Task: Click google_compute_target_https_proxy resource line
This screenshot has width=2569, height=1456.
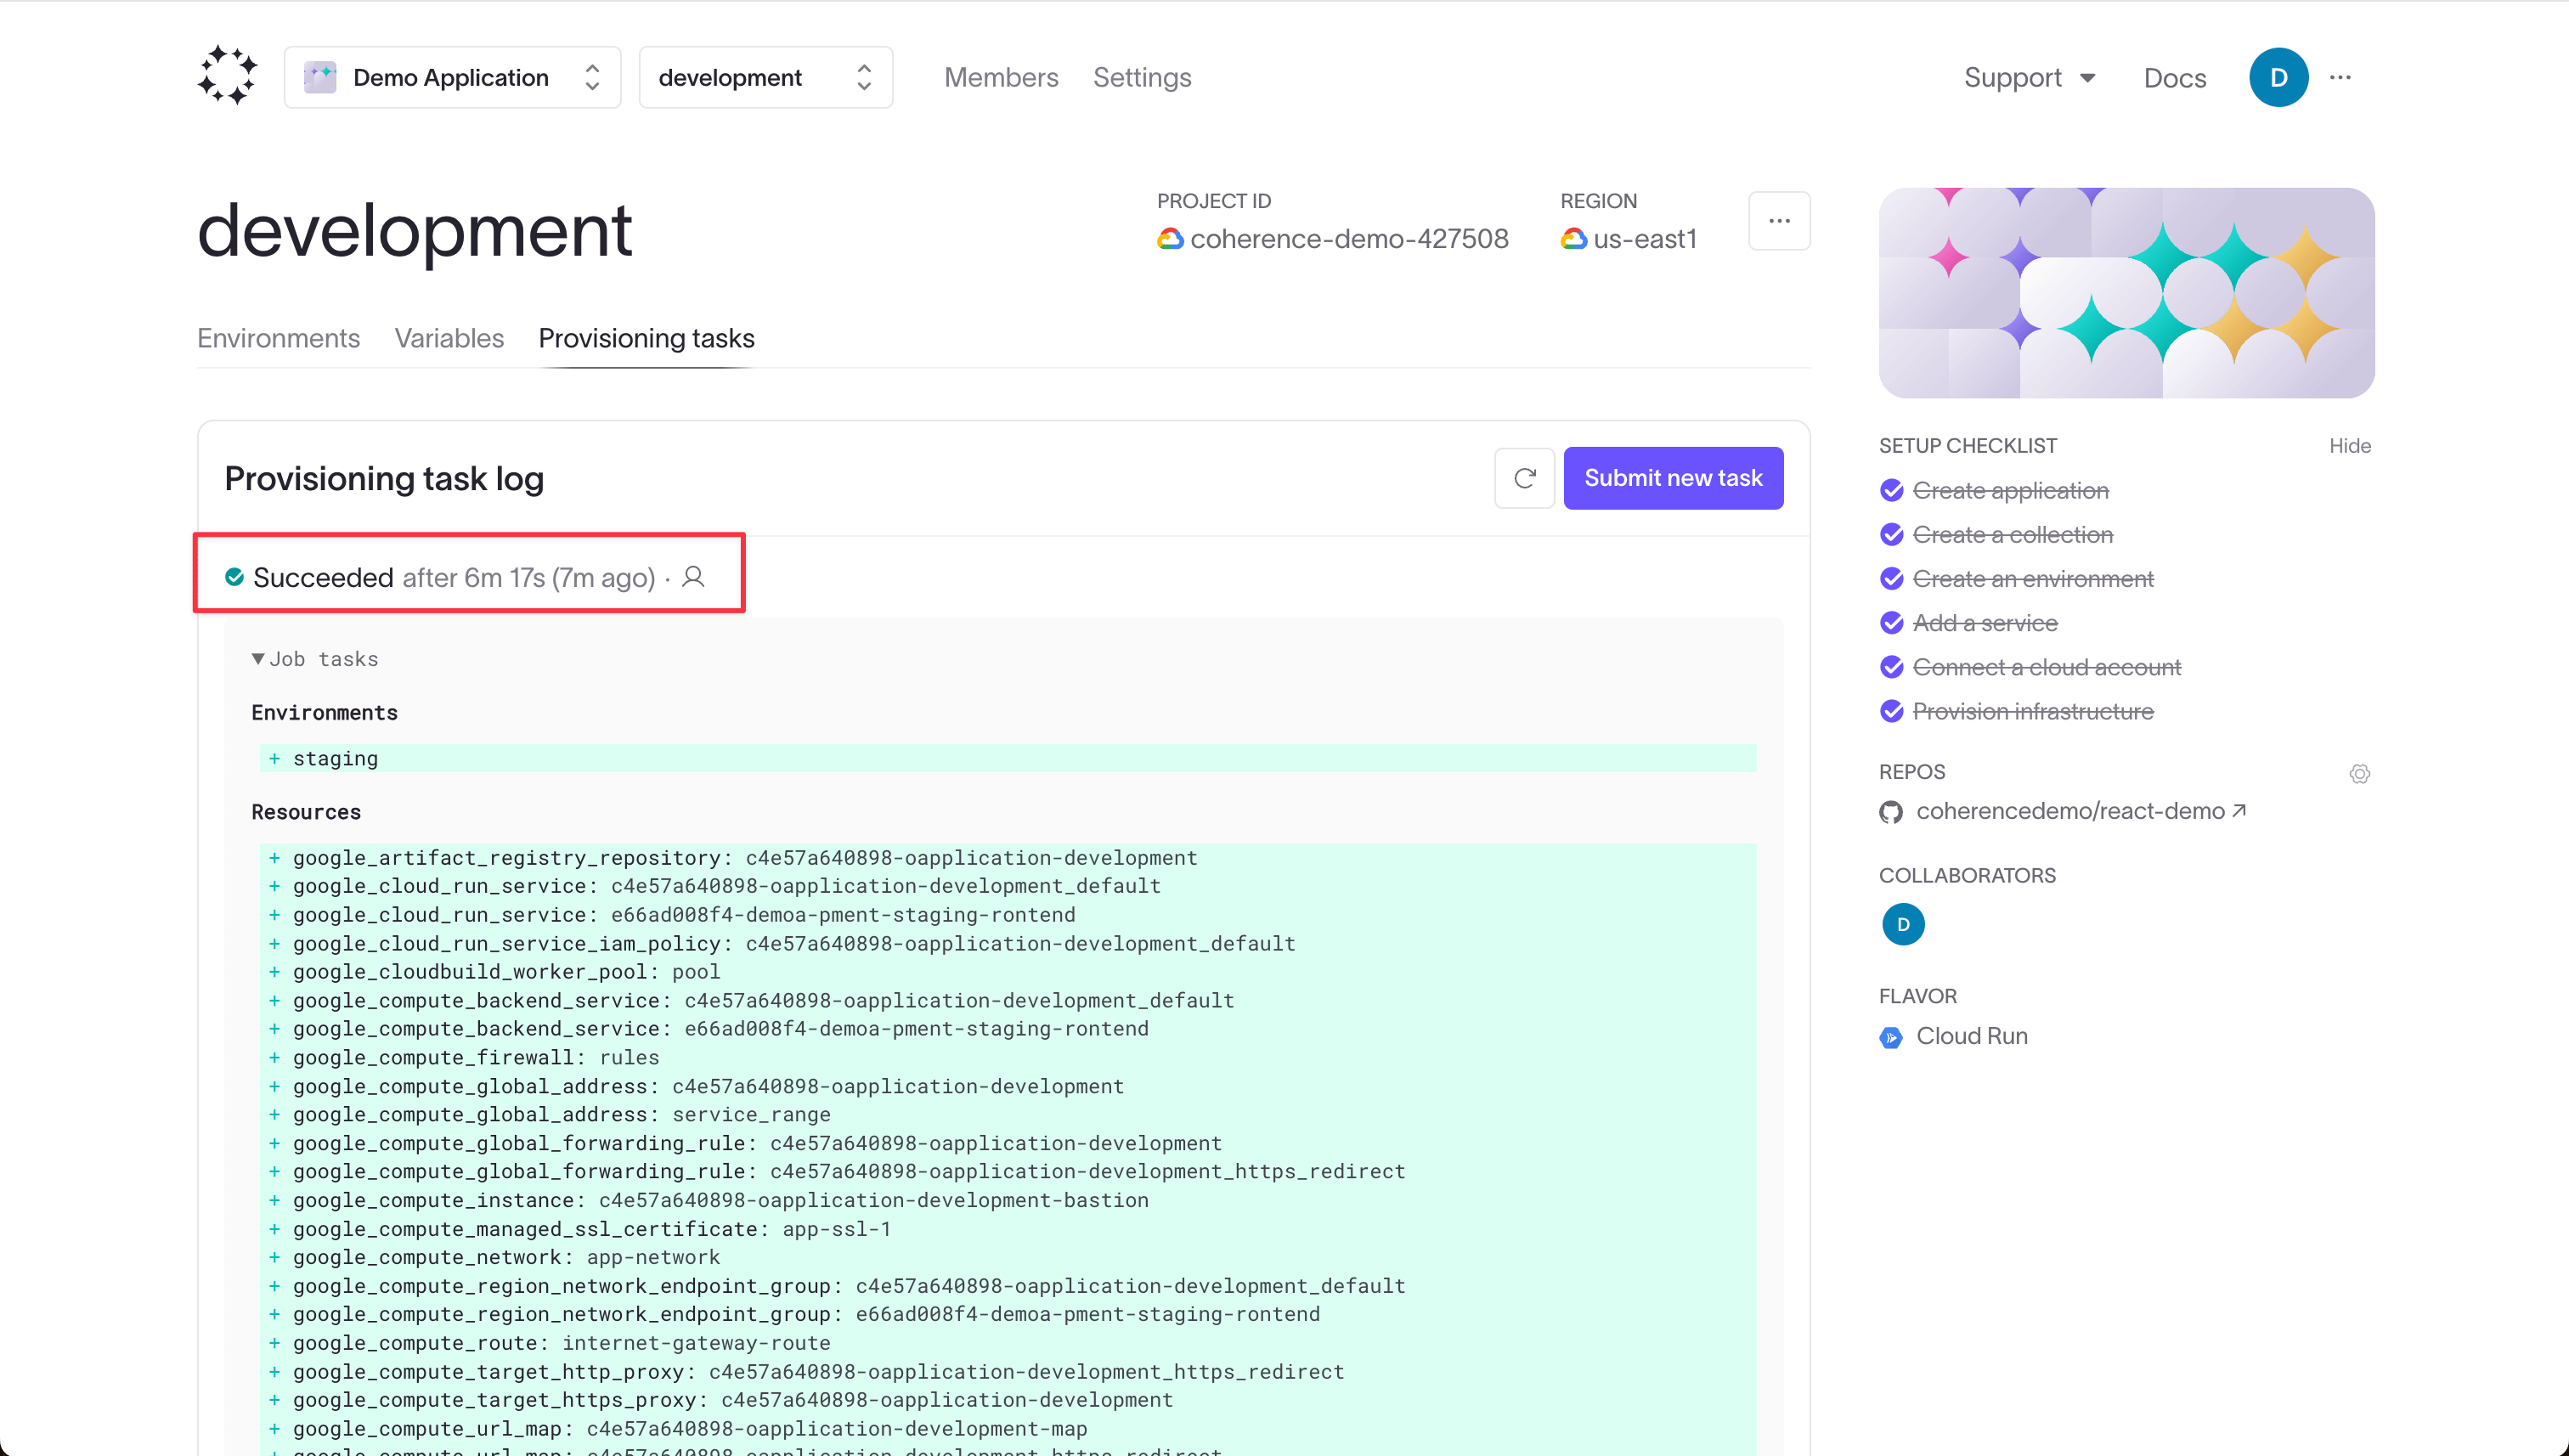Action: coord(1007,1401)
